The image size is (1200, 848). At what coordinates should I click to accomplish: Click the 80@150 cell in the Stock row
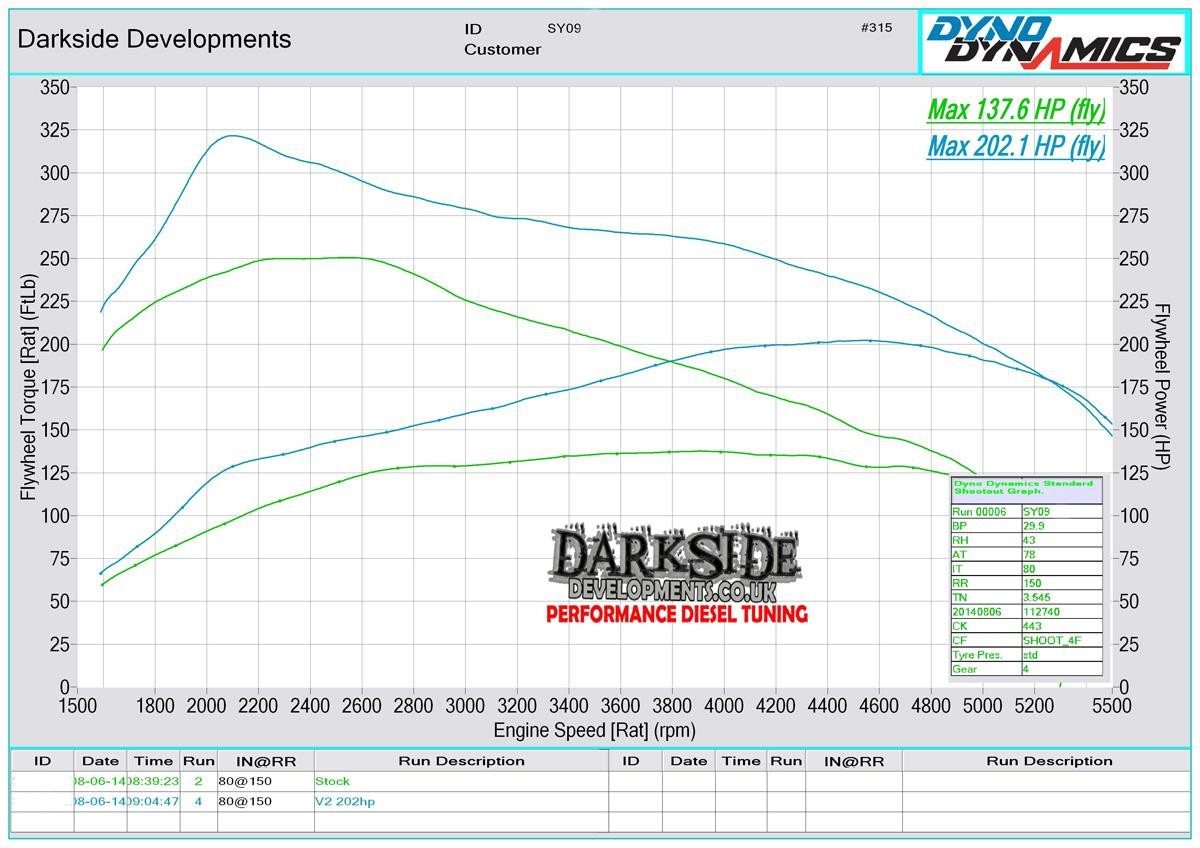coord(264,781)
